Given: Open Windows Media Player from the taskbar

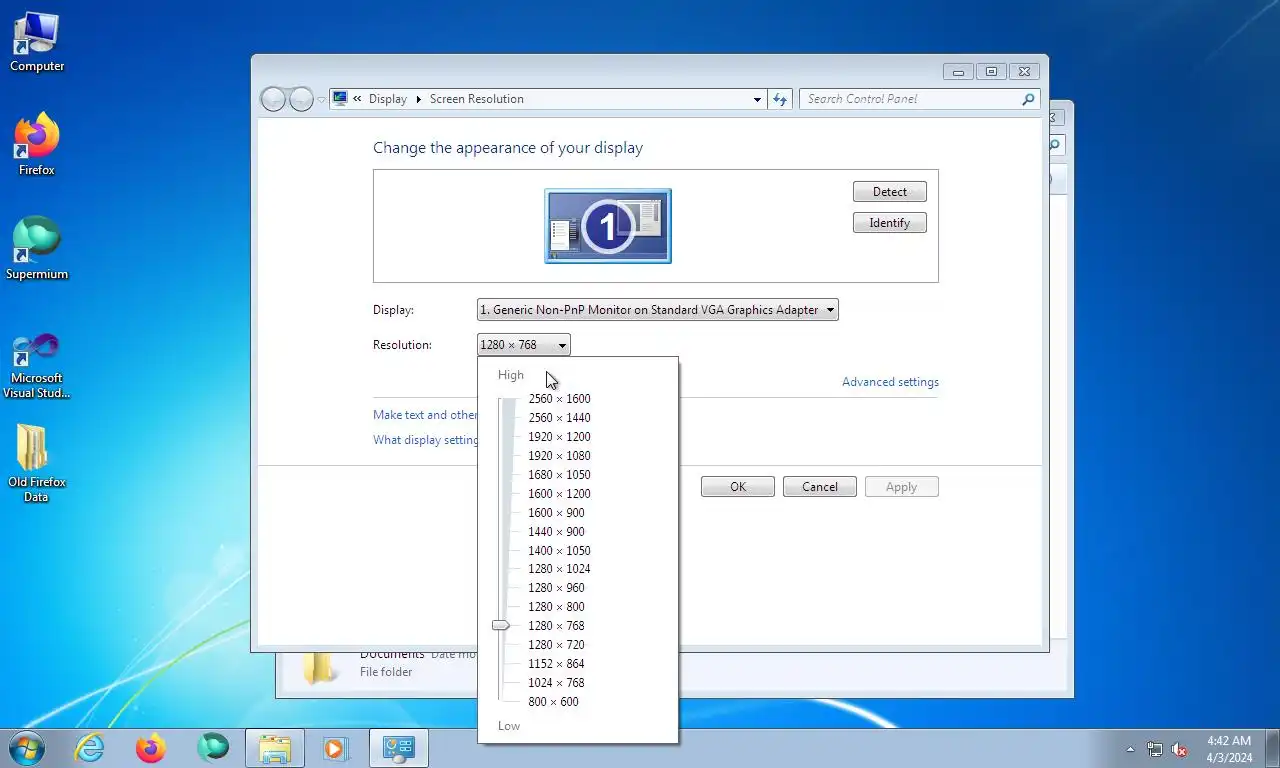Looking at the screenshot, I should [336, 748].
